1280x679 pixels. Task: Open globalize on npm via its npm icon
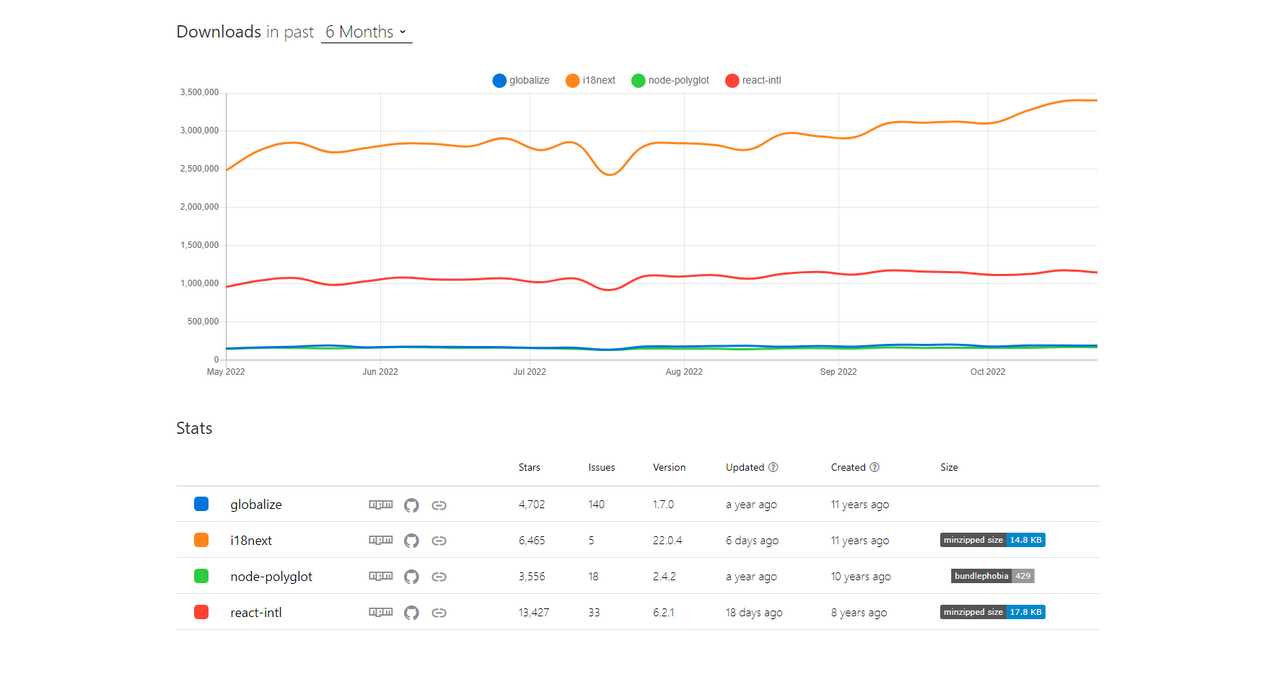[x=381, y=504]
